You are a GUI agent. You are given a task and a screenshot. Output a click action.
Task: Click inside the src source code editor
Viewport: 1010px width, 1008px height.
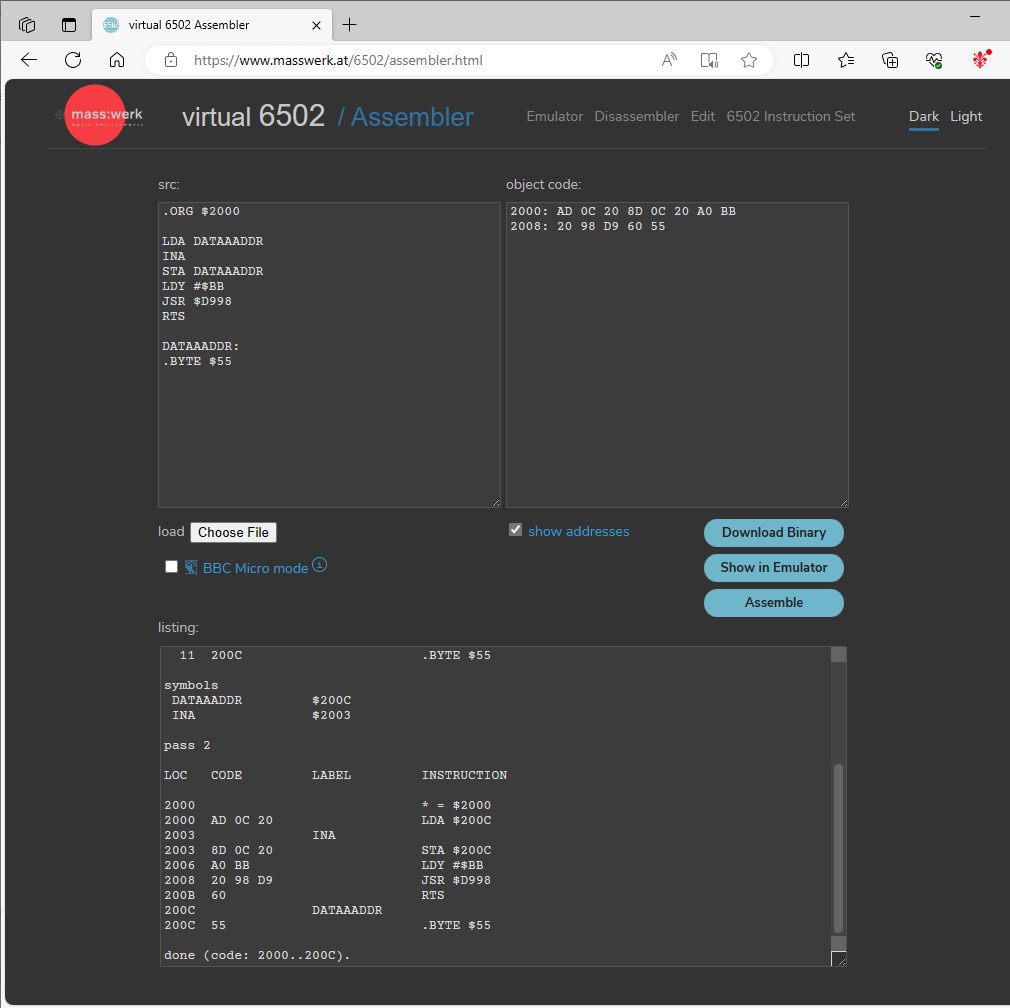pos(329,355)
